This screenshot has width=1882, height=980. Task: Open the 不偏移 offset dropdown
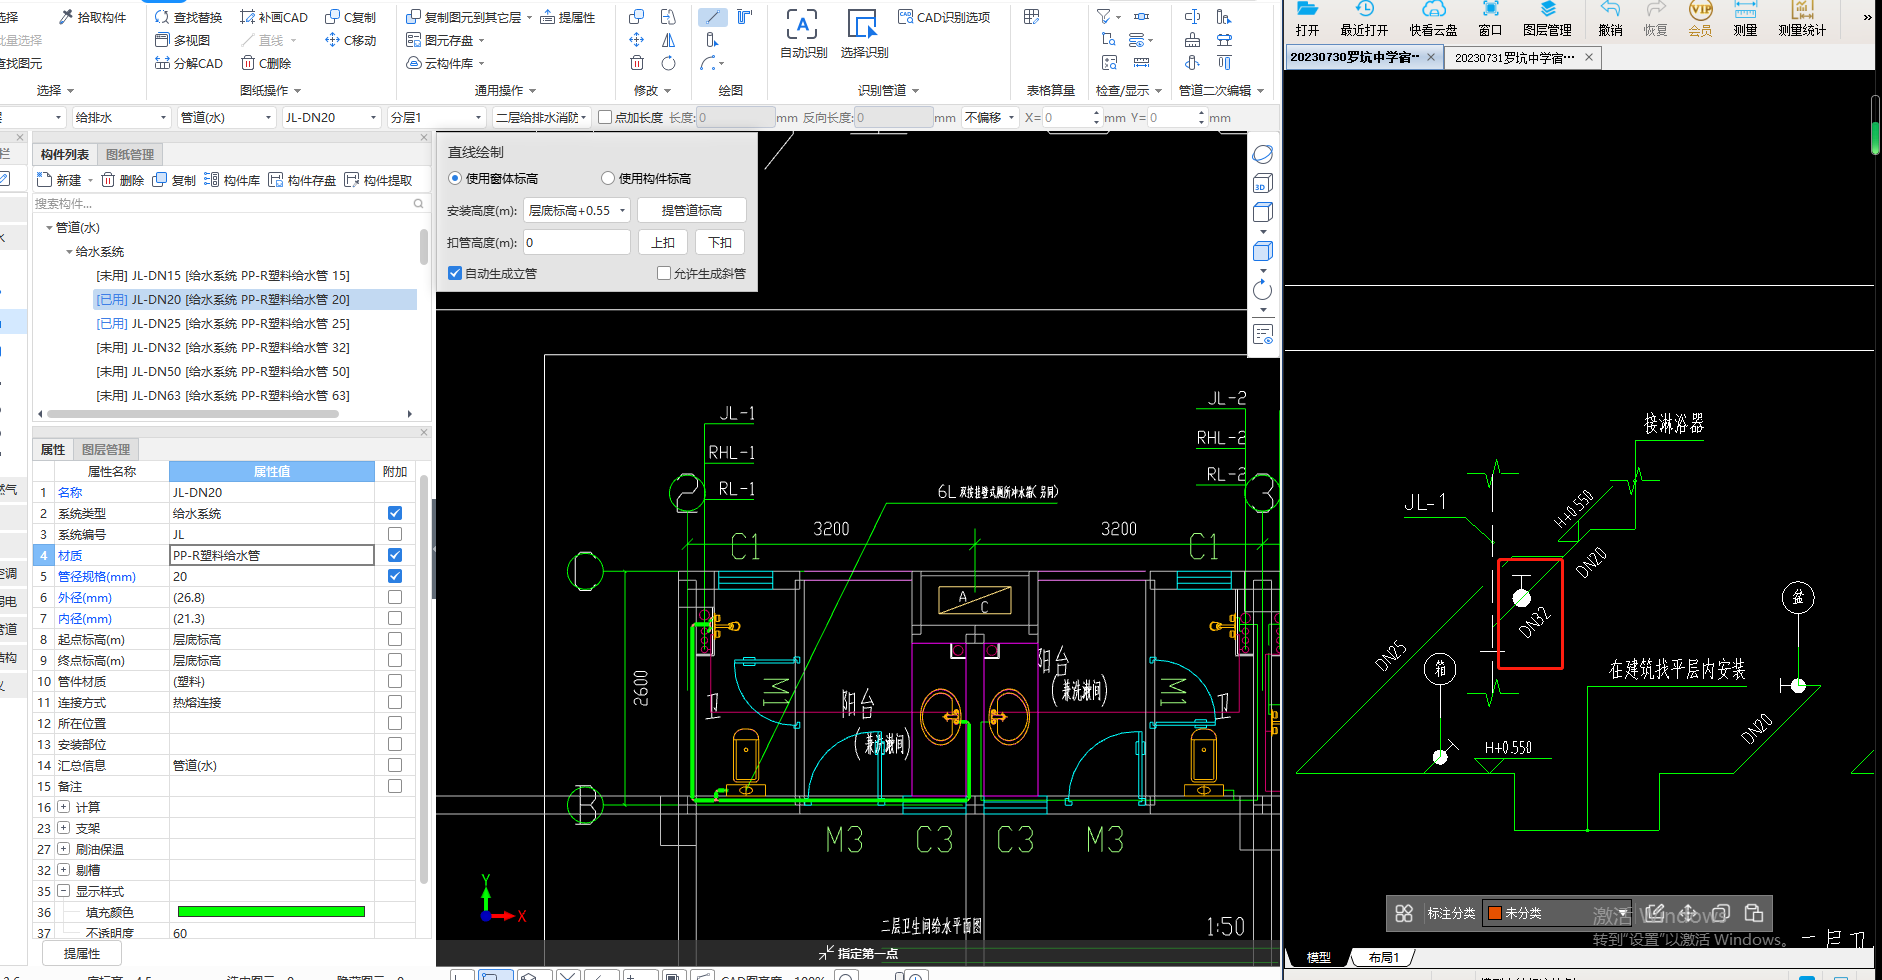[990, 117]
